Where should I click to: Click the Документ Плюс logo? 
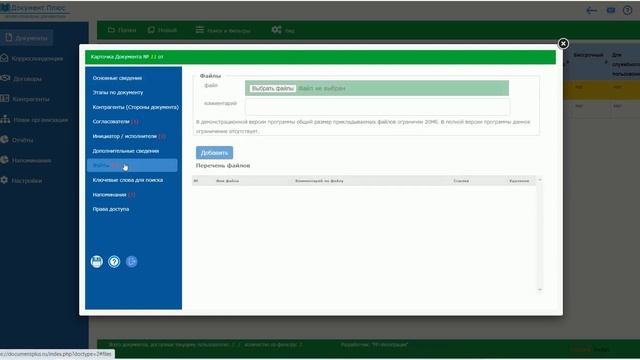pos(35,10)
